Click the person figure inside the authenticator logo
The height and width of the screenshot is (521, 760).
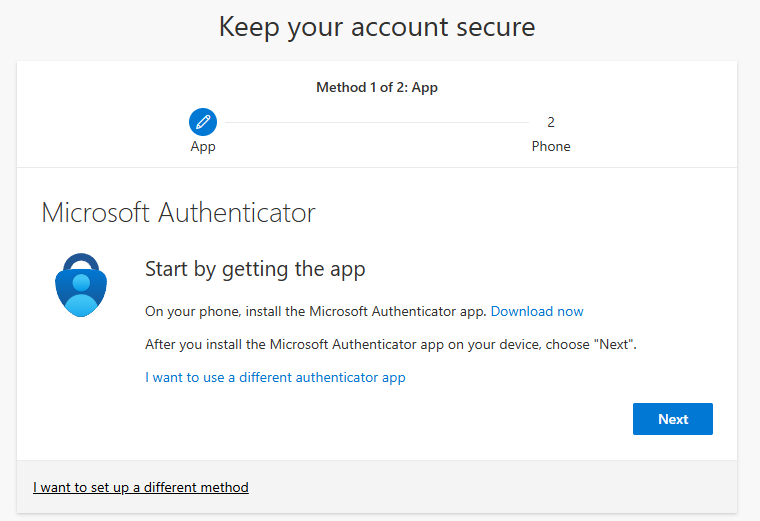81,295
